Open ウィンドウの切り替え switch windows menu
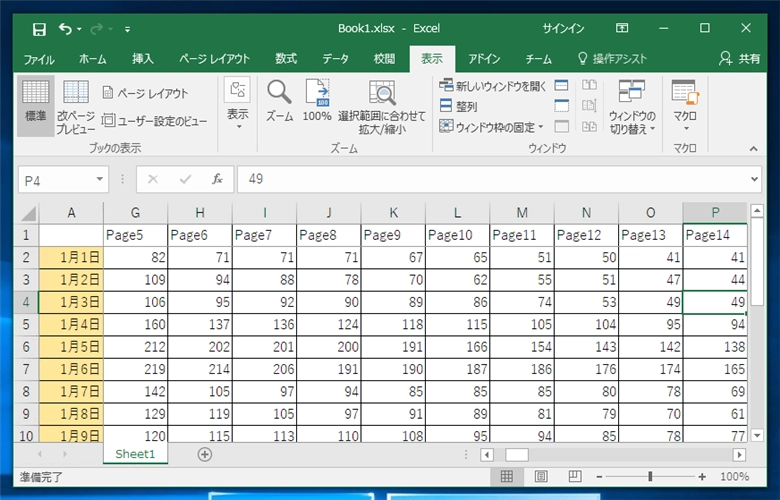The image size is (780, 500). click(632, 107)
